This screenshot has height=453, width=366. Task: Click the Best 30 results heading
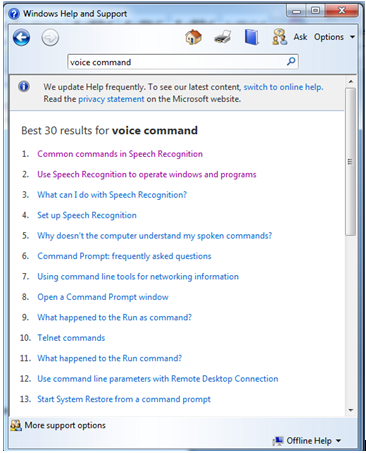(109, 130)
